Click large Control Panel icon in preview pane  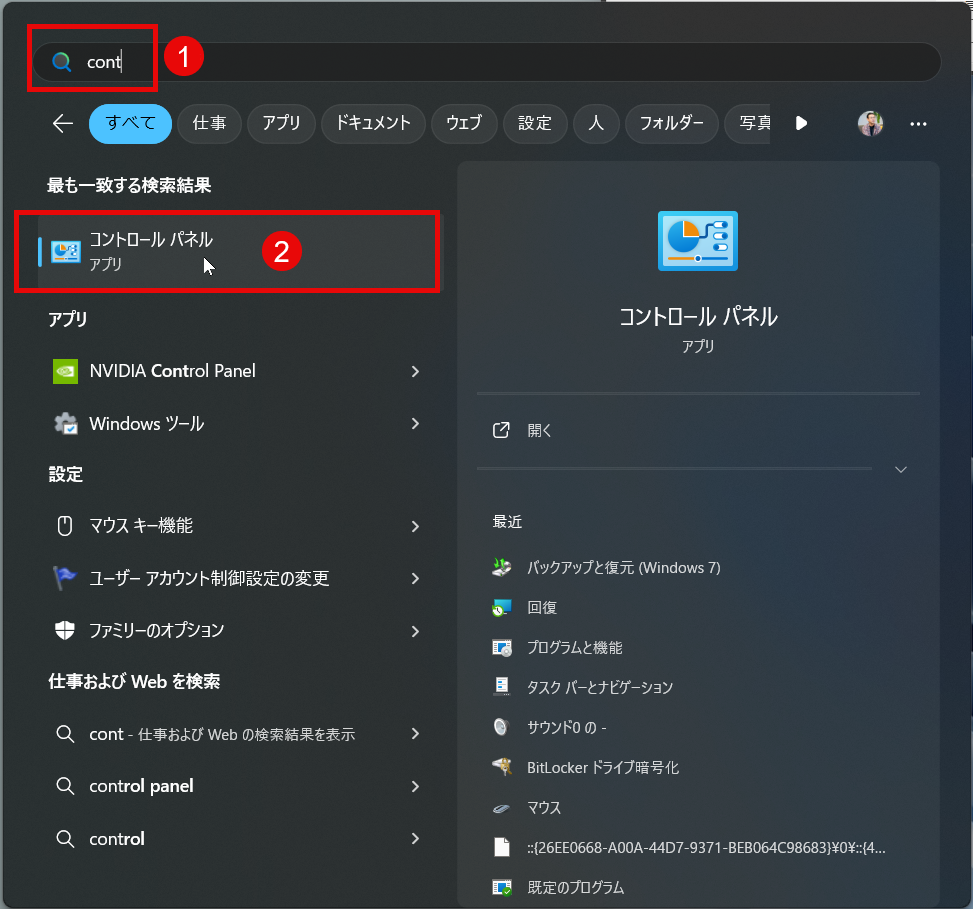click(698, 241)
